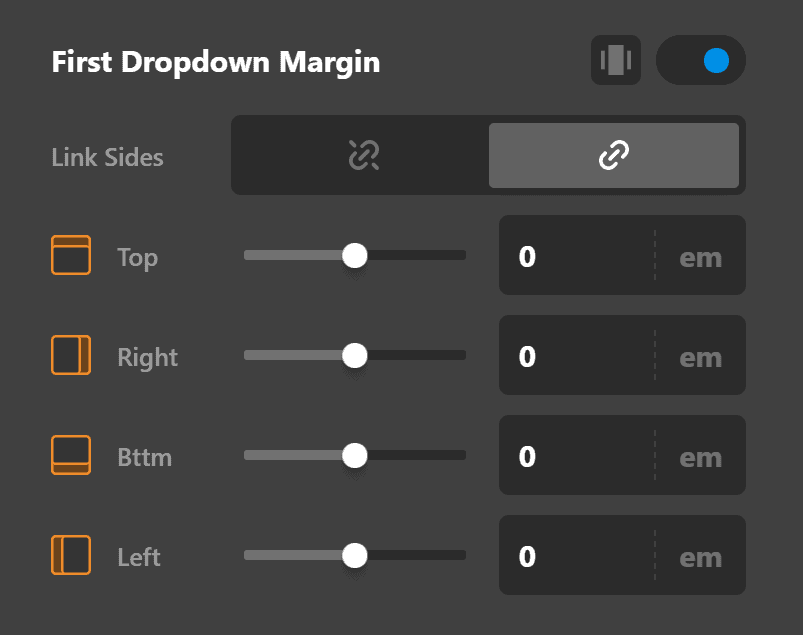Open the em unit selector for Right
The height and width of the screenshot is (635, 803).
[700, 356]
